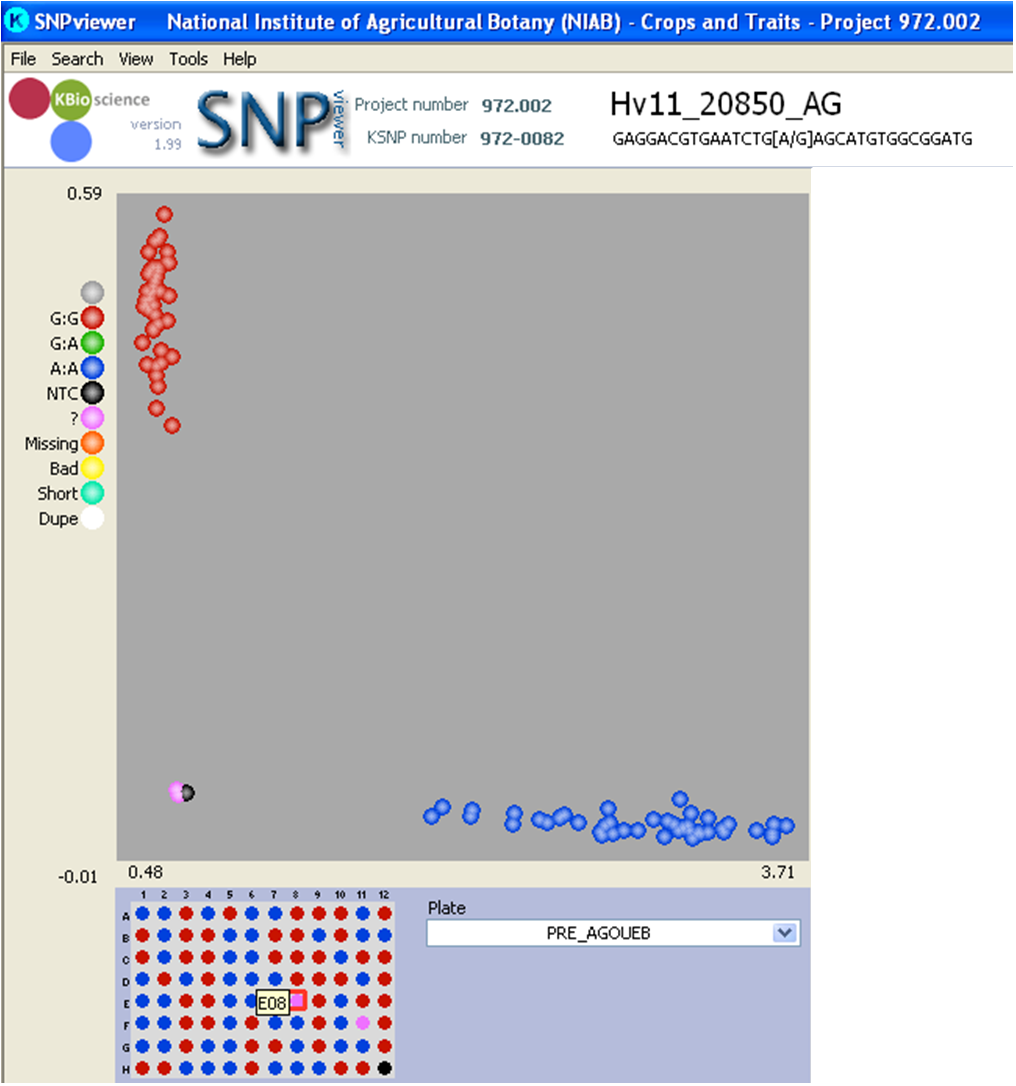The image size is (1016, 1086).
Task: Click the X-axis minimum value 0.48
Action: tap(145, 872)
